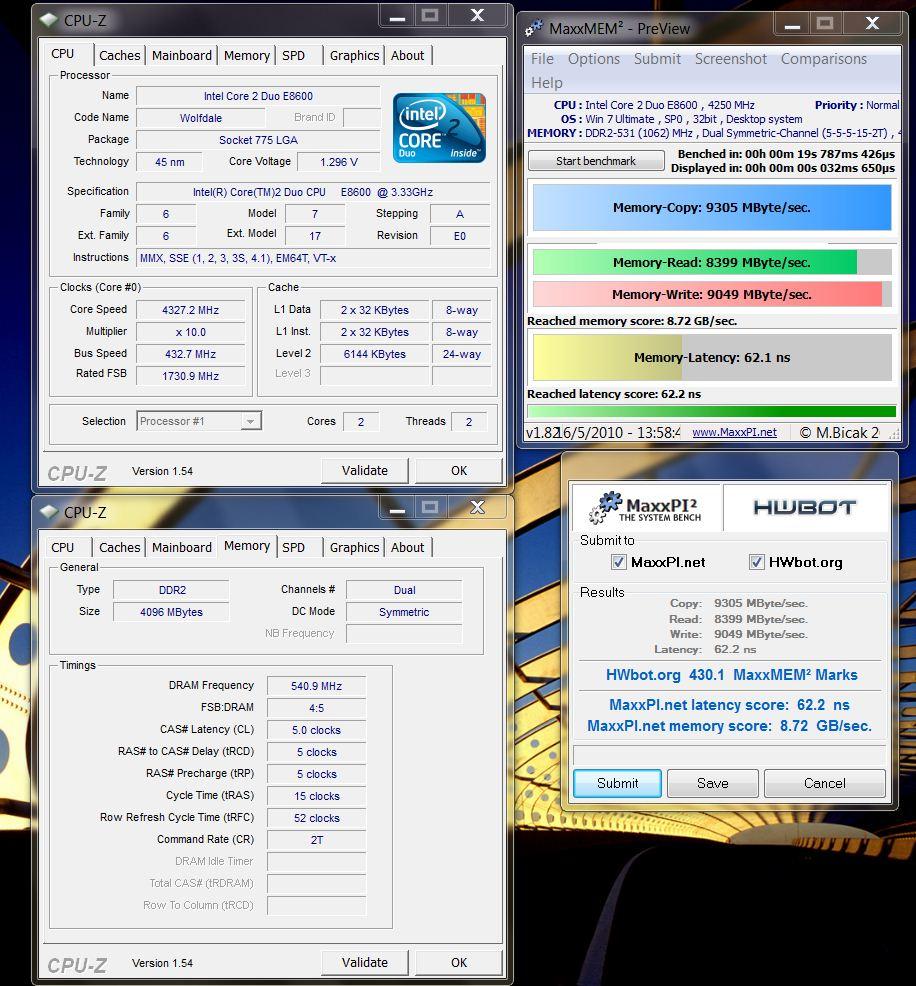Screen dimensions: 916x986
Task: Open Mainboard tab in top CPU-Z window
Action: pyautogui.click(x=182, y=55)
